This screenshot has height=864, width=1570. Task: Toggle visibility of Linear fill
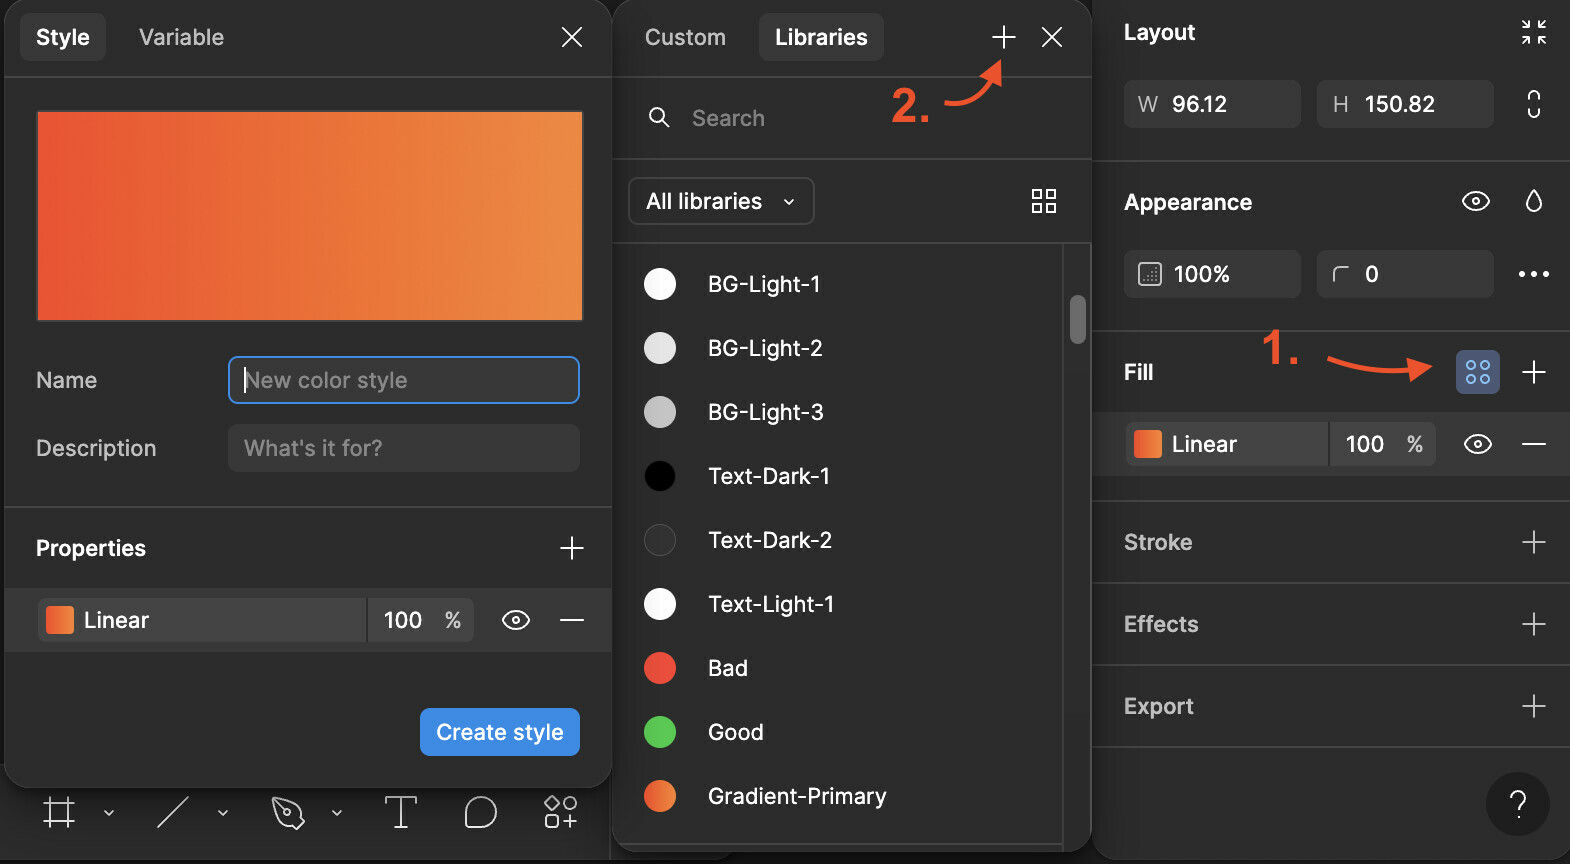pyautogui.click(x=1478, y=444)
